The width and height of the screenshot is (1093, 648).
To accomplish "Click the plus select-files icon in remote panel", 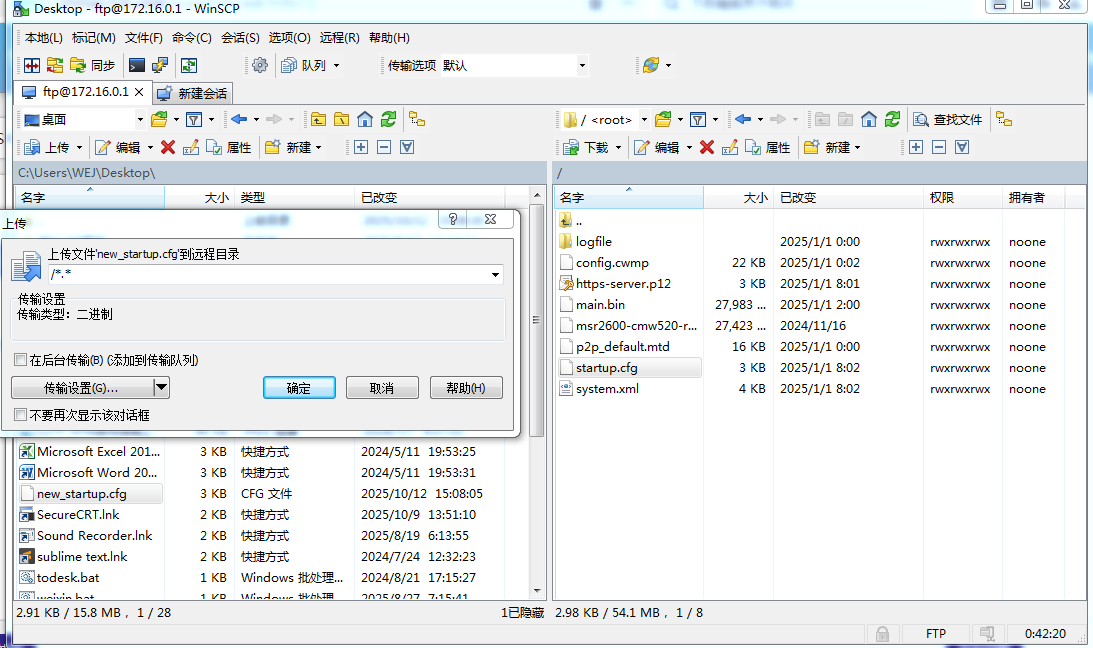I will (916, 147).
